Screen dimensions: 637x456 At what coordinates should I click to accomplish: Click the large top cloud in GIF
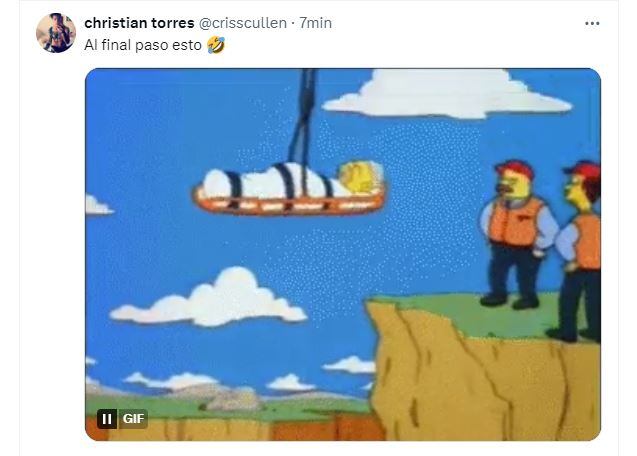tap(445, 94)
